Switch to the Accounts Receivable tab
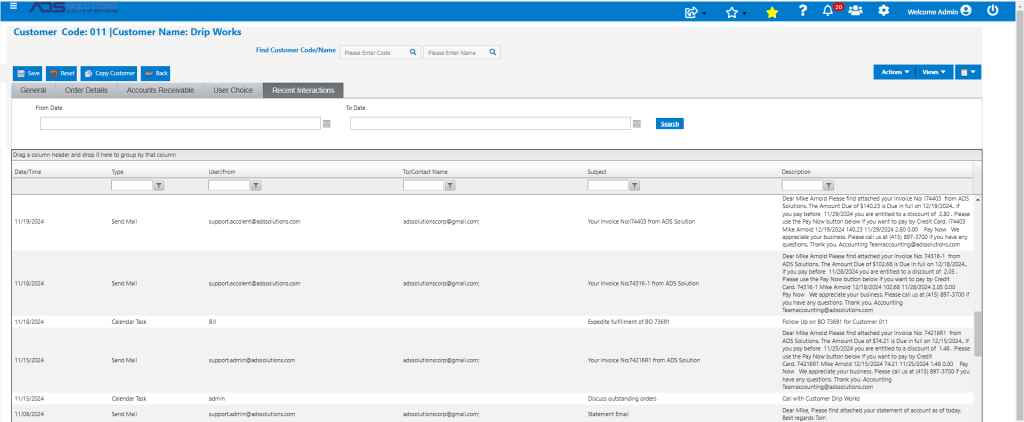 click(160, 90)
